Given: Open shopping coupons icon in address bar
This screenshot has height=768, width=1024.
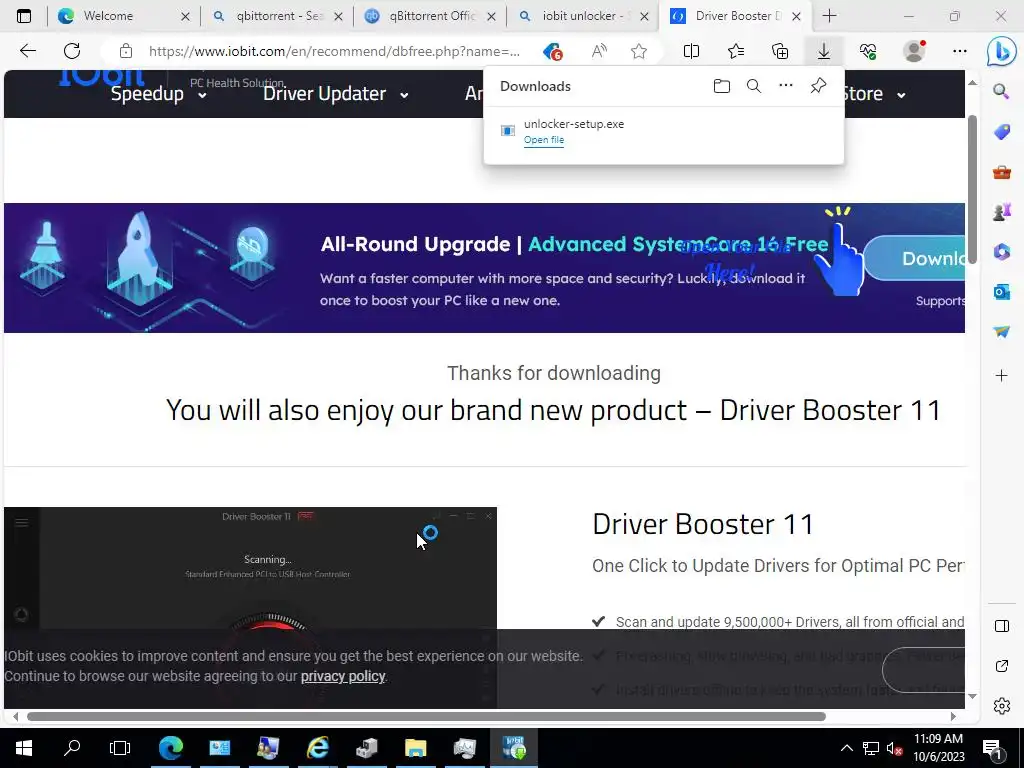Looking at the screenshot, I should (x=552, y=51).
